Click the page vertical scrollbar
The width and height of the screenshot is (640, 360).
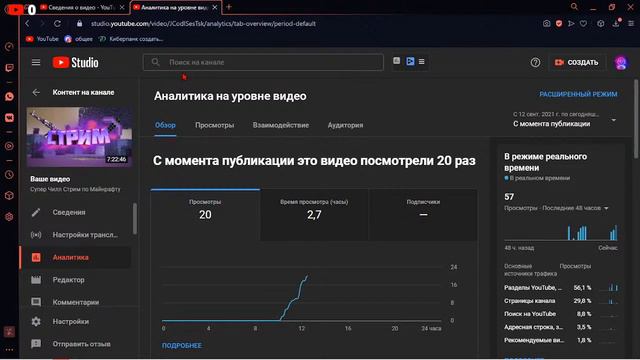[636, 118]
